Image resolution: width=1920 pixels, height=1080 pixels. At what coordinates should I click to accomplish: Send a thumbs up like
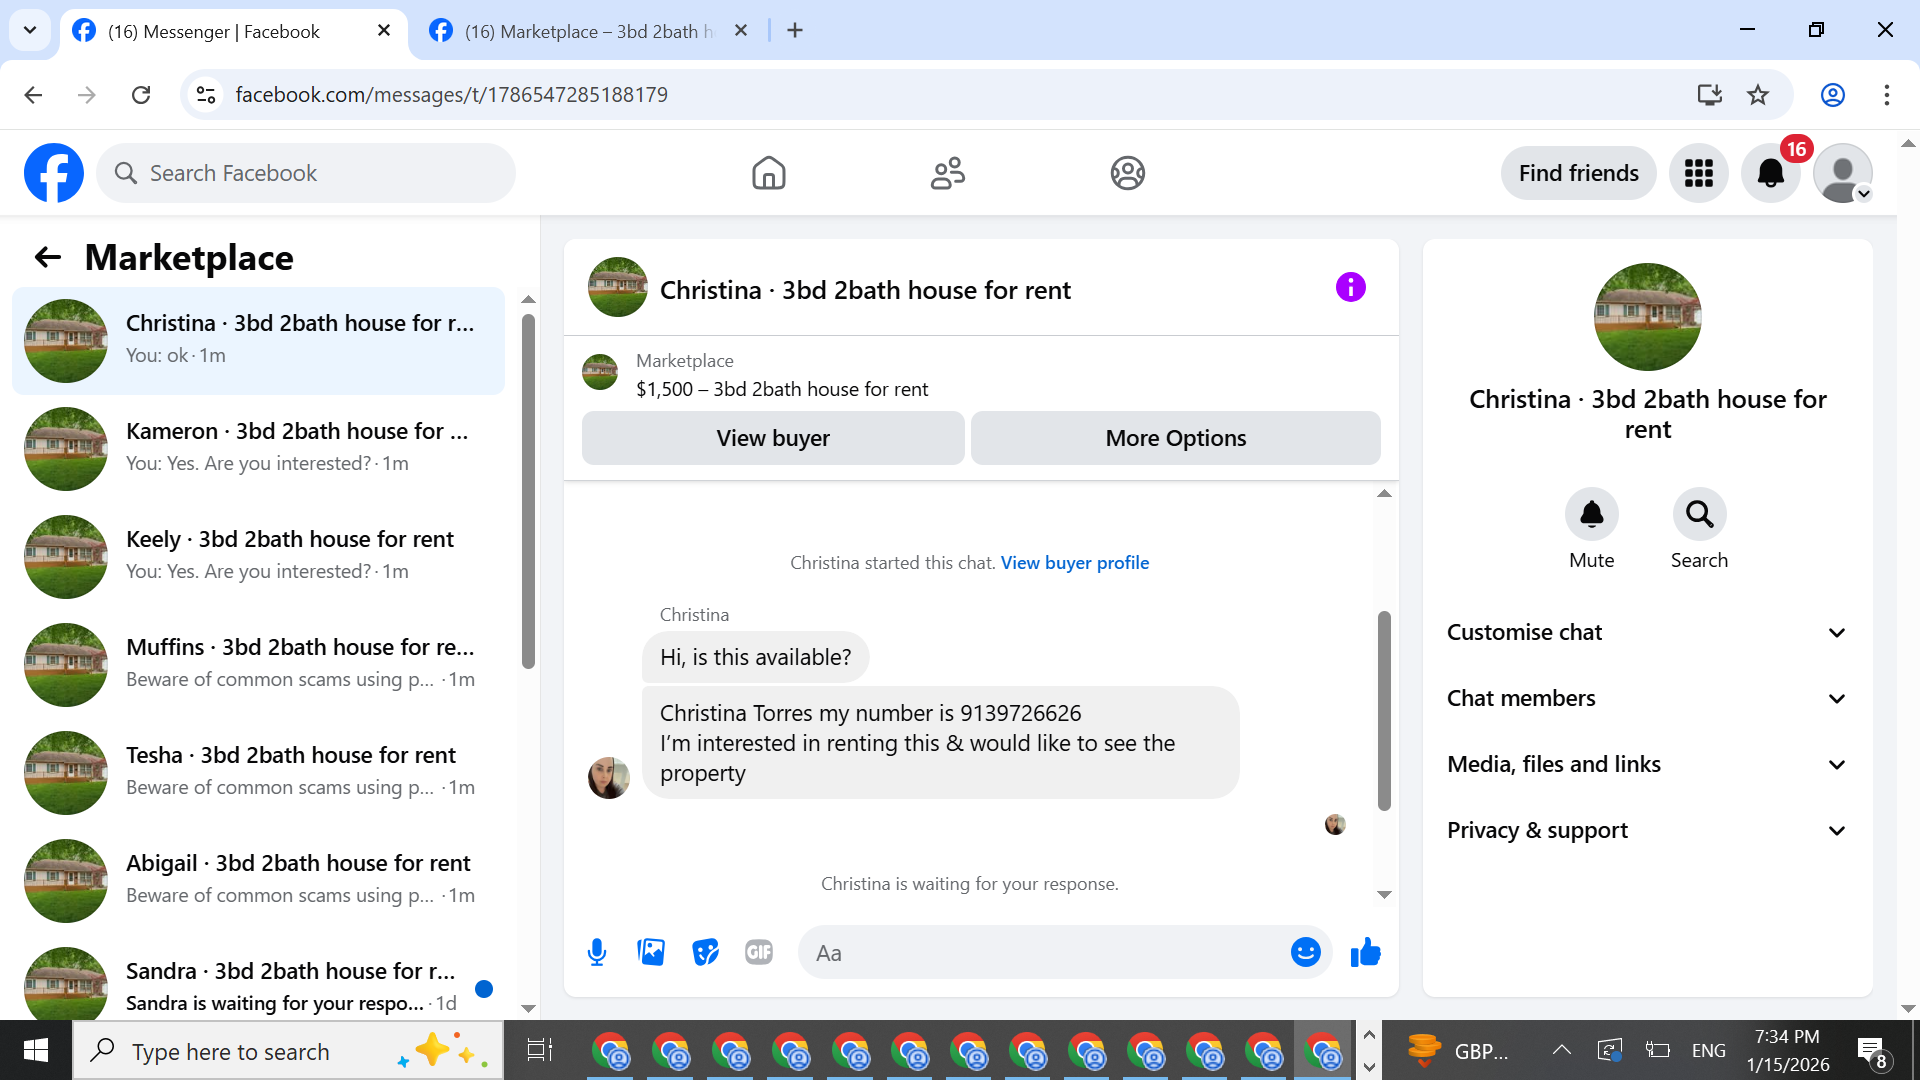(1365, 952)
